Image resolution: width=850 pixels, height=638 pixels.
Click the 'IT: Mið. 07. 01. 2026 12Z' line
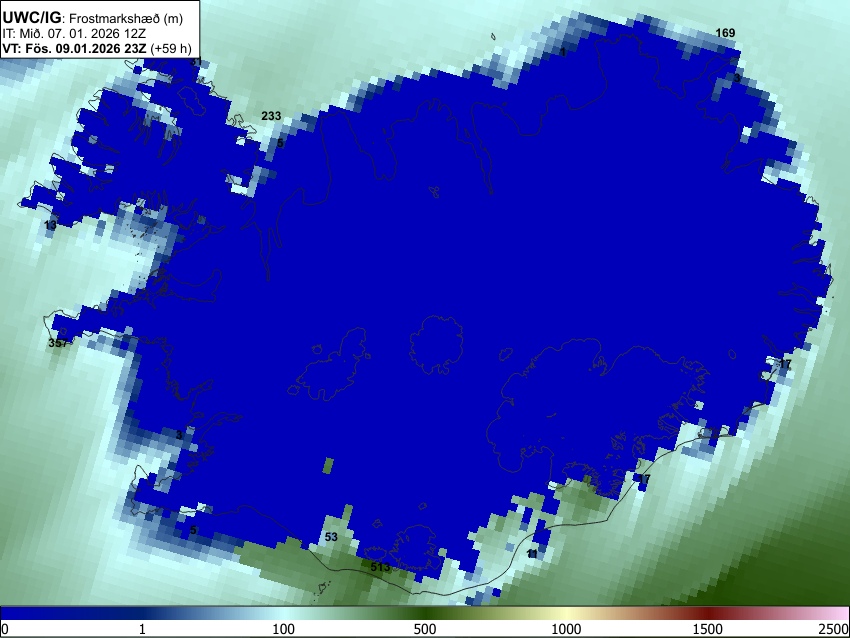tap(72, 34)
